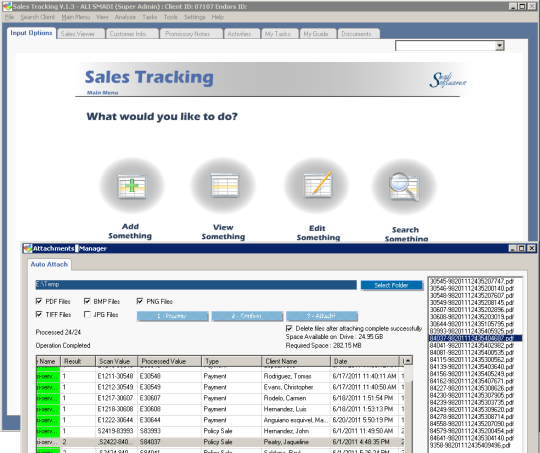Toggle Delete files after attaching checkbox

[289, 328]
